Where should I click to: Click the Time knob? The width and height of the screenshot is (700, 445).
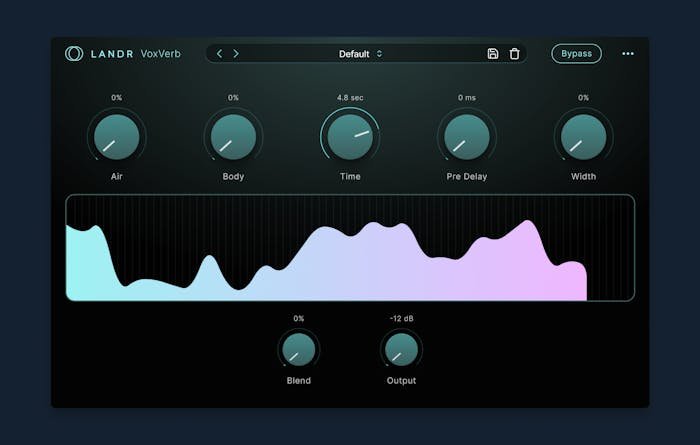click(x=350, y=137)
